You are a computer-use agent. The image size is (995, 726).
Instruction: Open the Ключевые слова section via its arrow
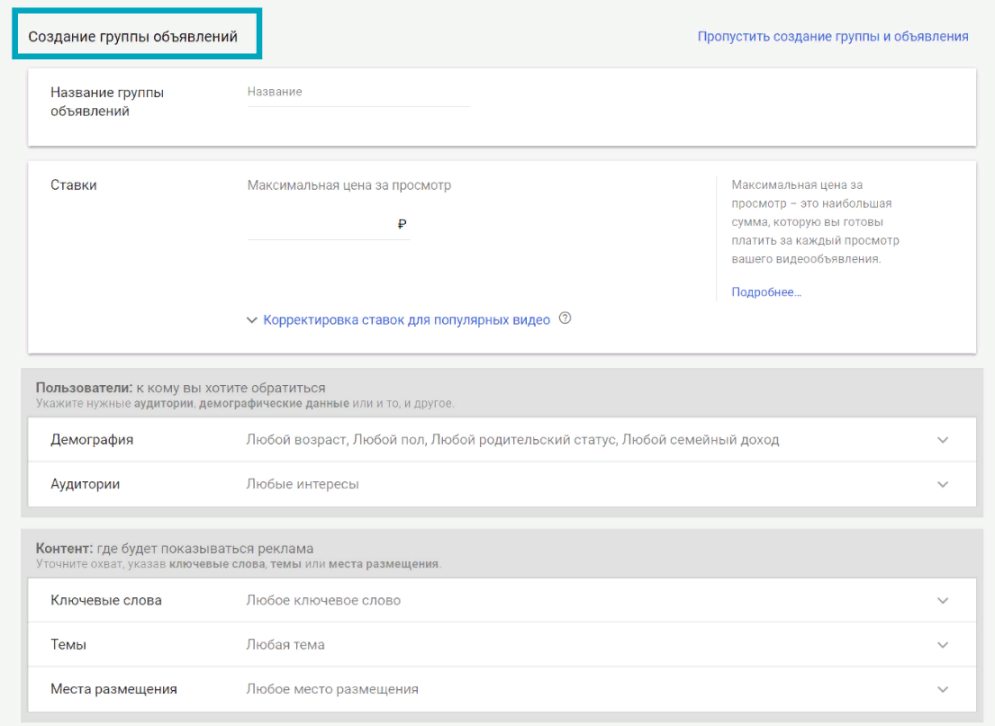[942, 601]
